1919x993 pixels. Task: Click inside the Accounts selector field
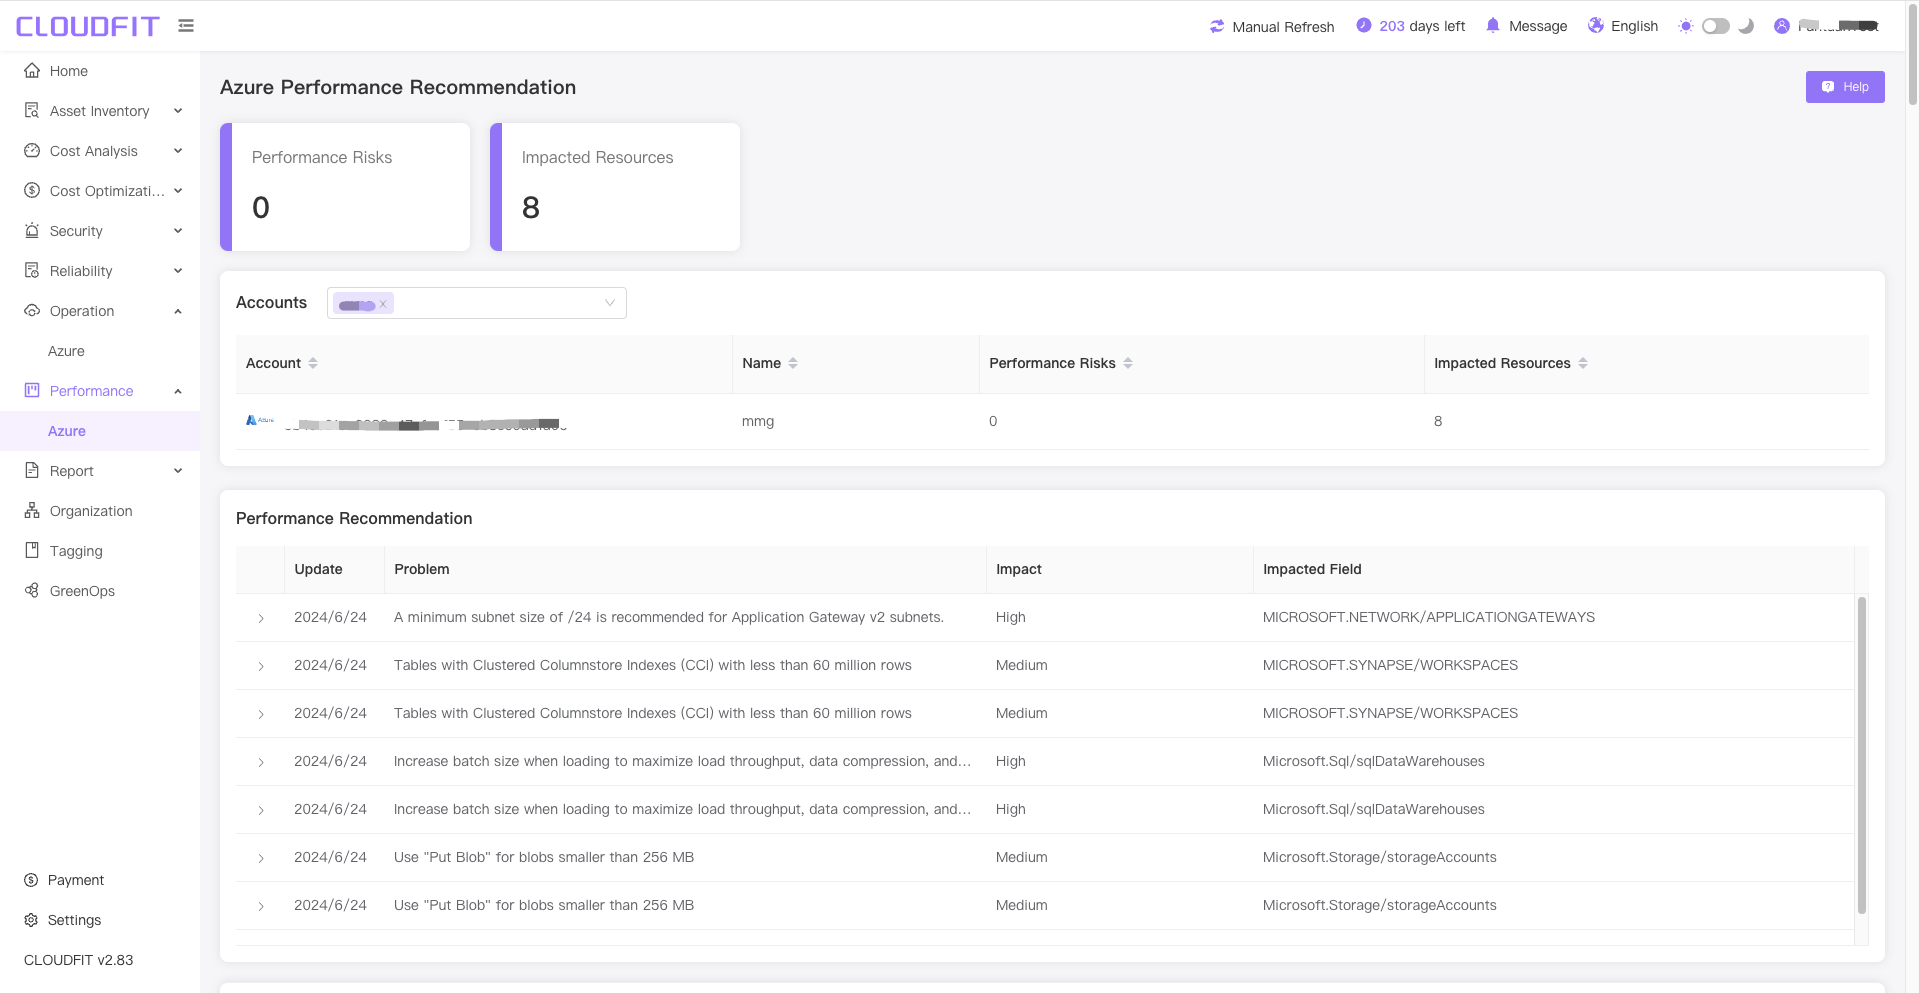point(477,303)
